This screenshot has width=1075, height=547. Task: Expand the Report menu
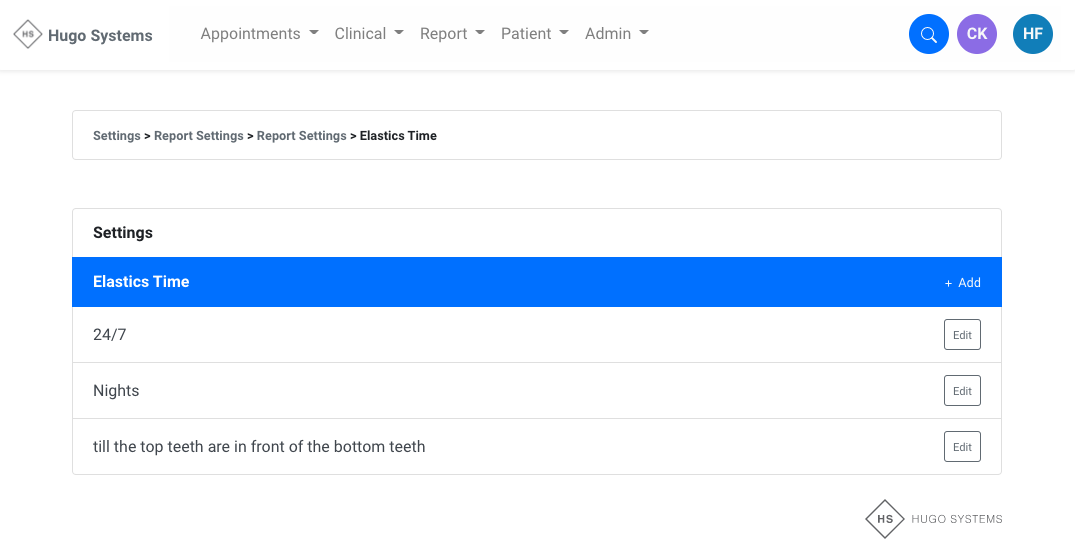click(452, 34)
